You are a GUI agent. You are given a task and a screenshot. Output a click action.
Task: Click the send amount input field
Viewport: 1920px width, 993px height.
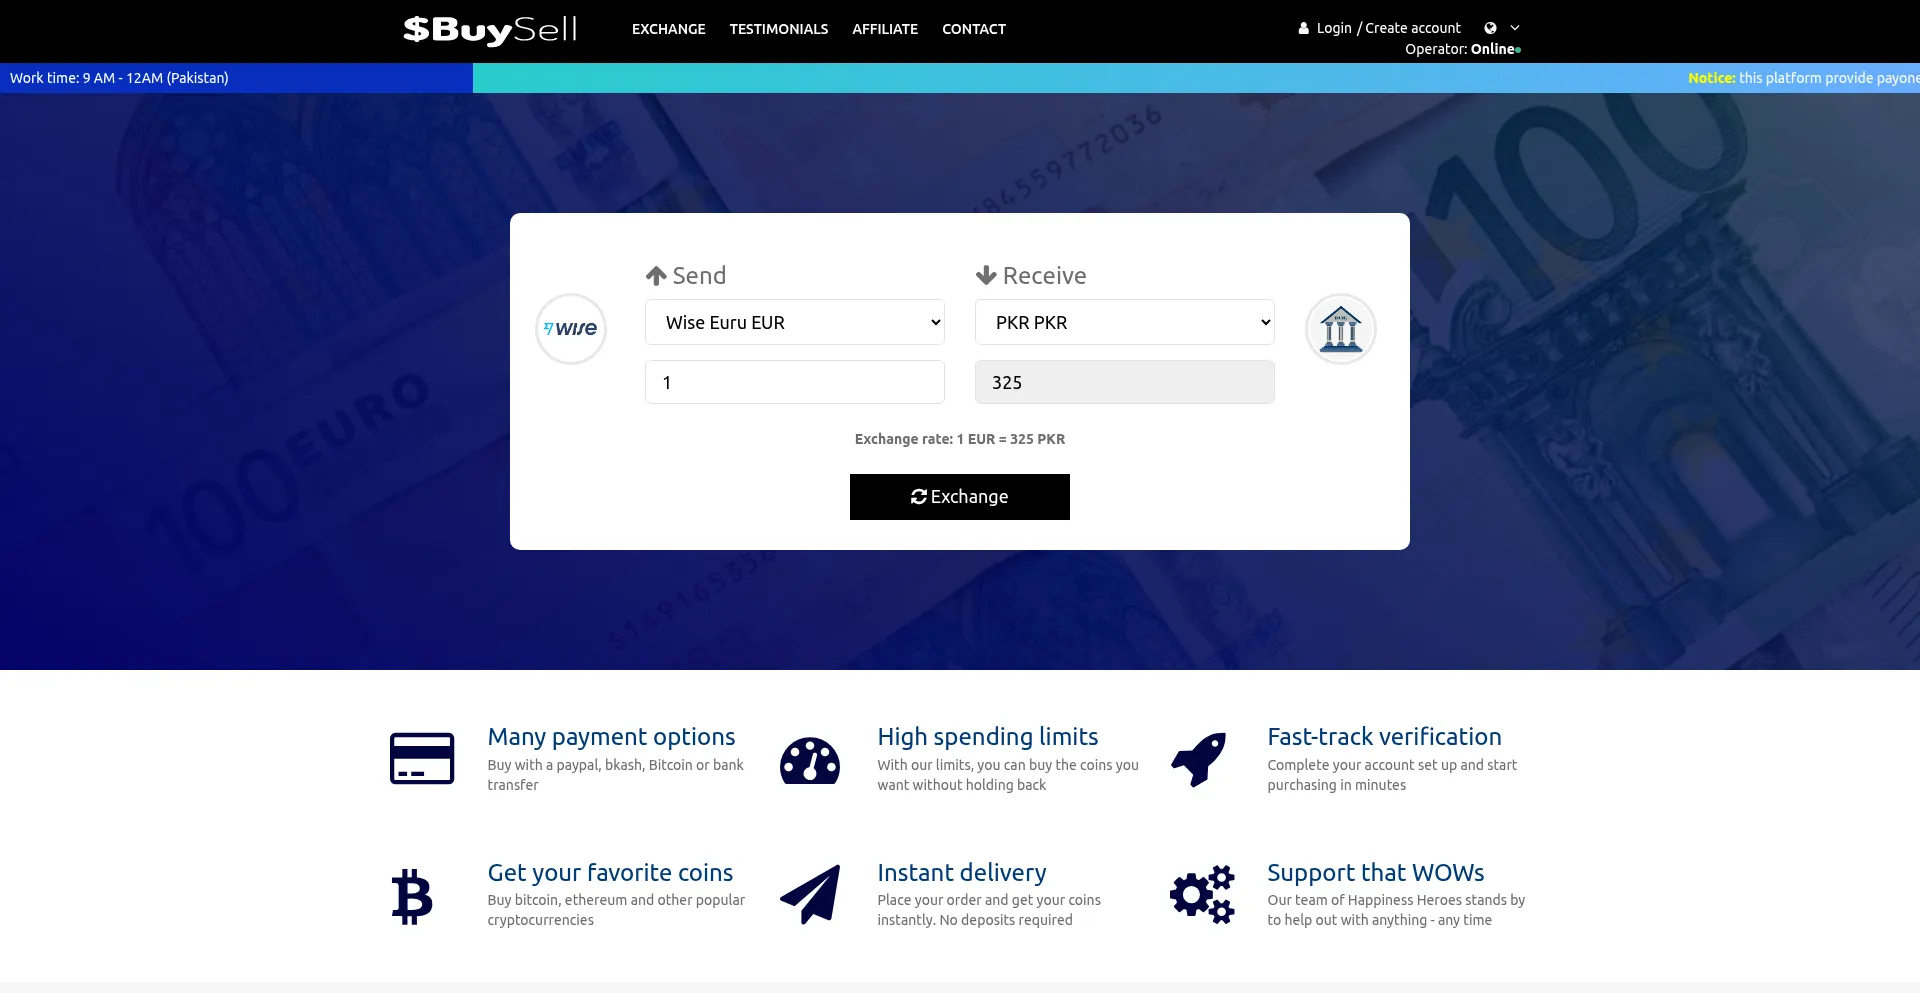[795, 382]
